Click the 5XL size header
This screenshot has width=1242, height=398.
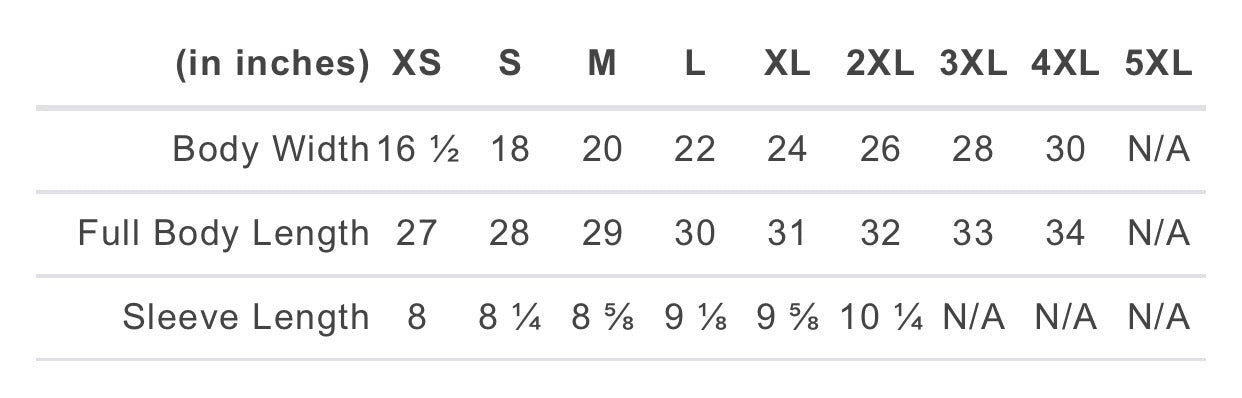click(x=1158, y=64)
